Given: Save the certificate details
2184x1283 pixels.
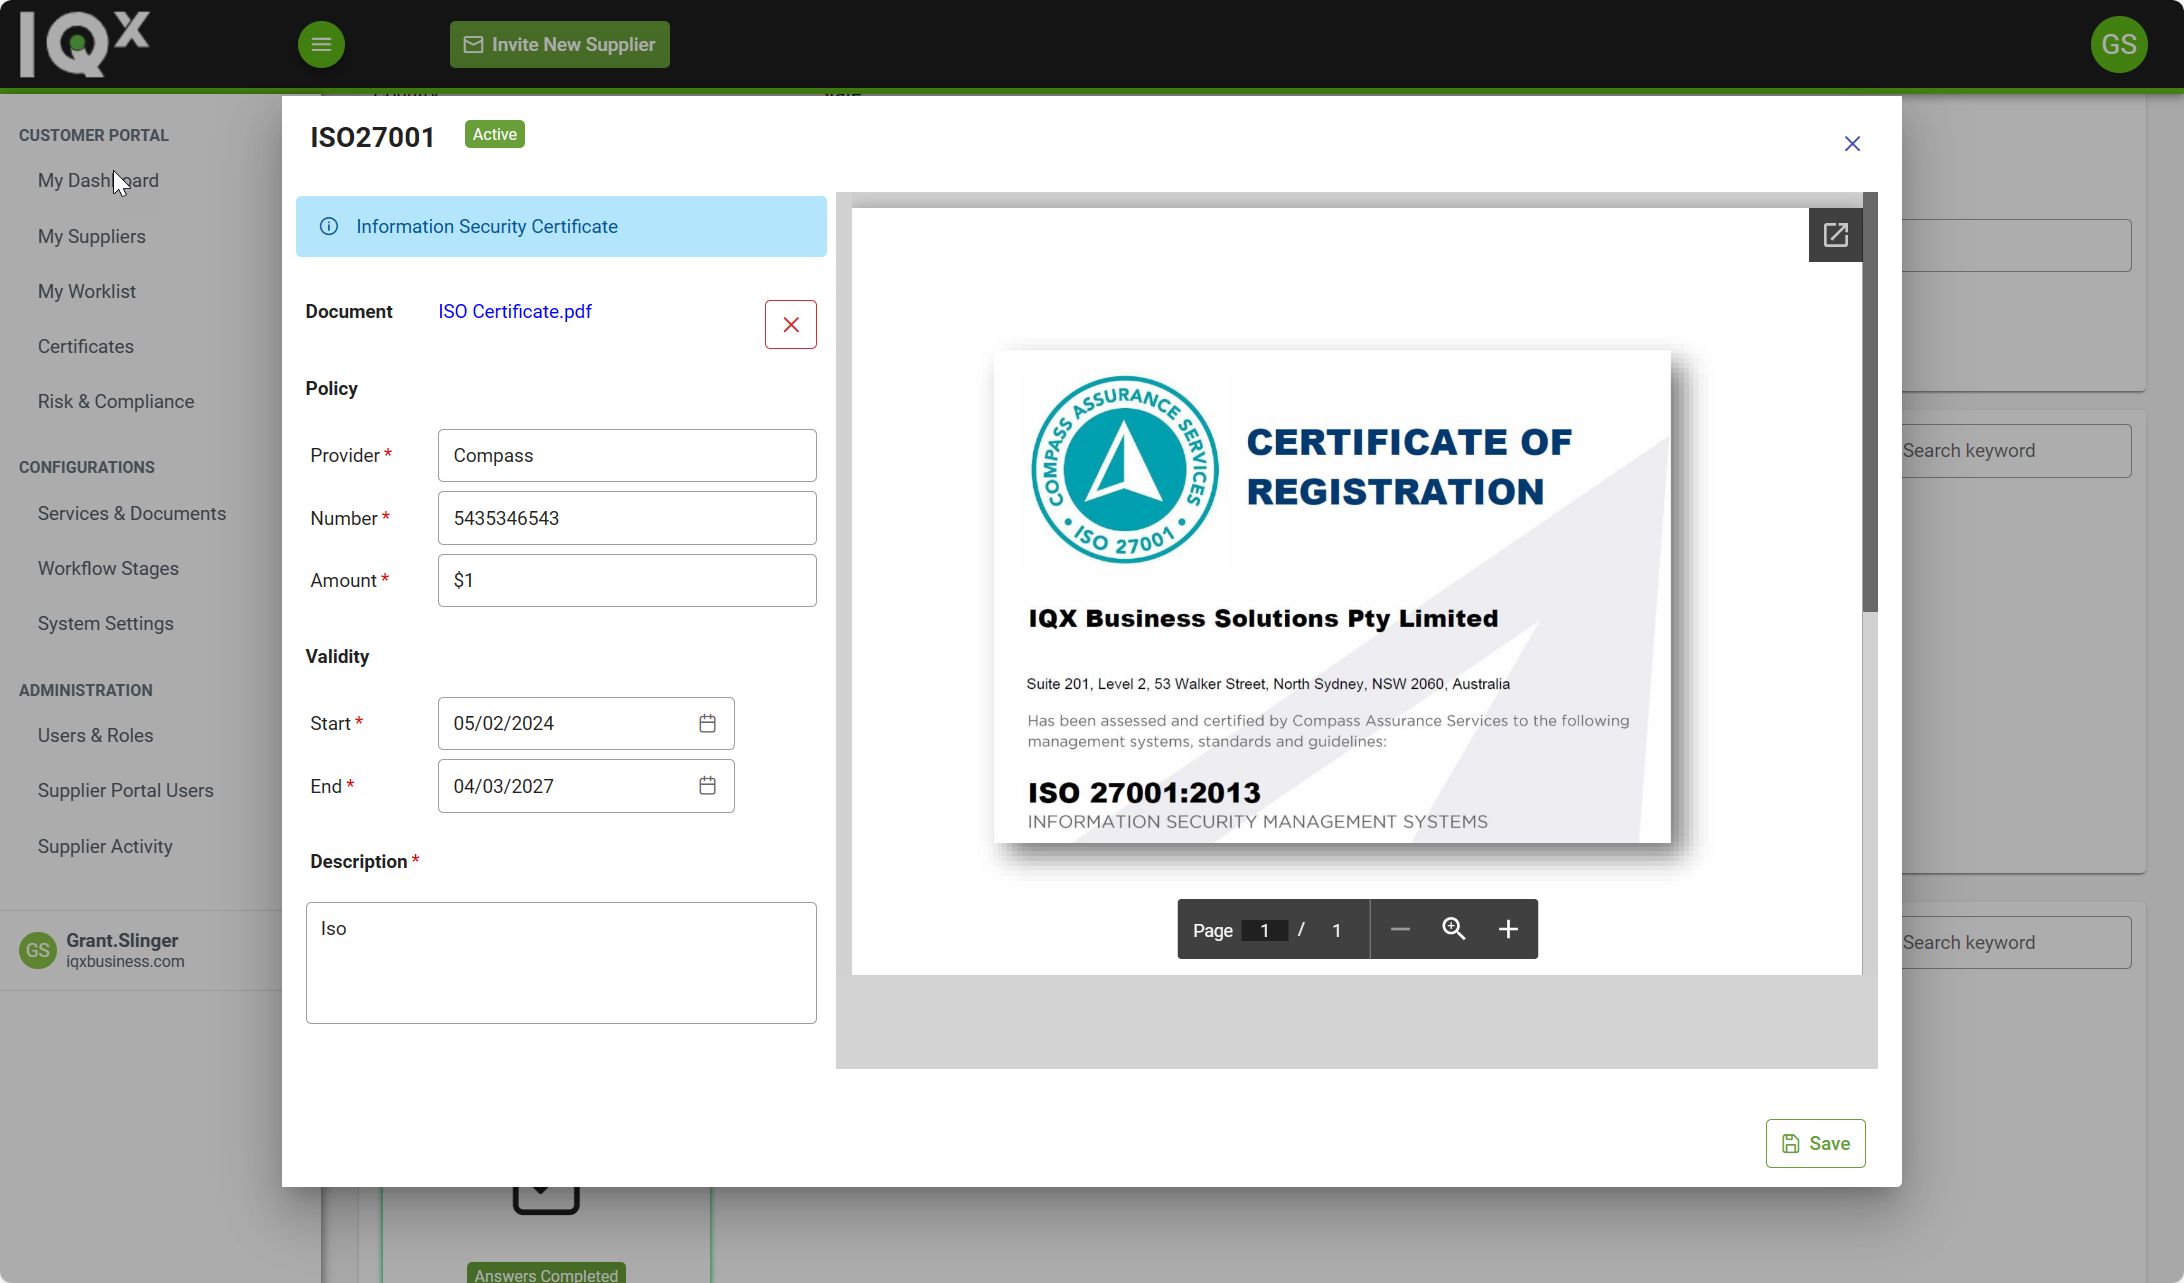Looking at the screenshot, I should pyautogui.click(x=1815, y=1143).
